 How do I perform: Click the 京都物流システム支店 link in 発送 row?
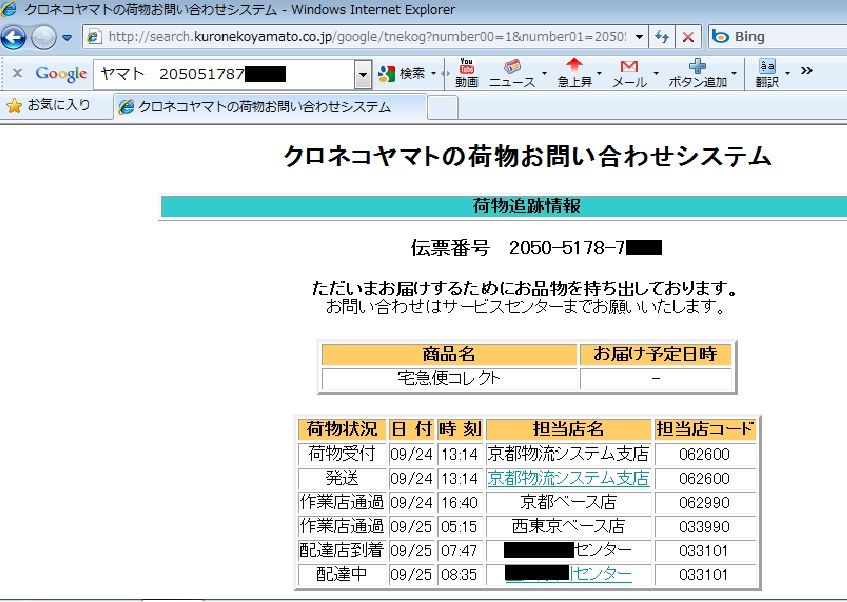[568, 478]
